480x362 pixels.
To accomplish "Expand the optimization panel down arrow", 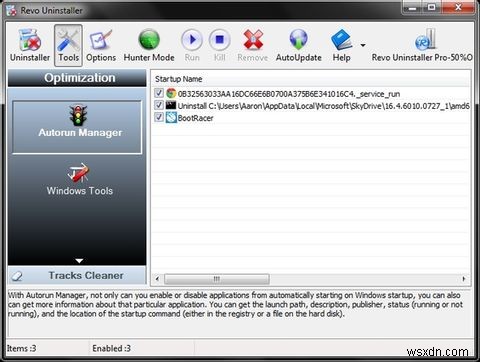I will coord(79,261).
